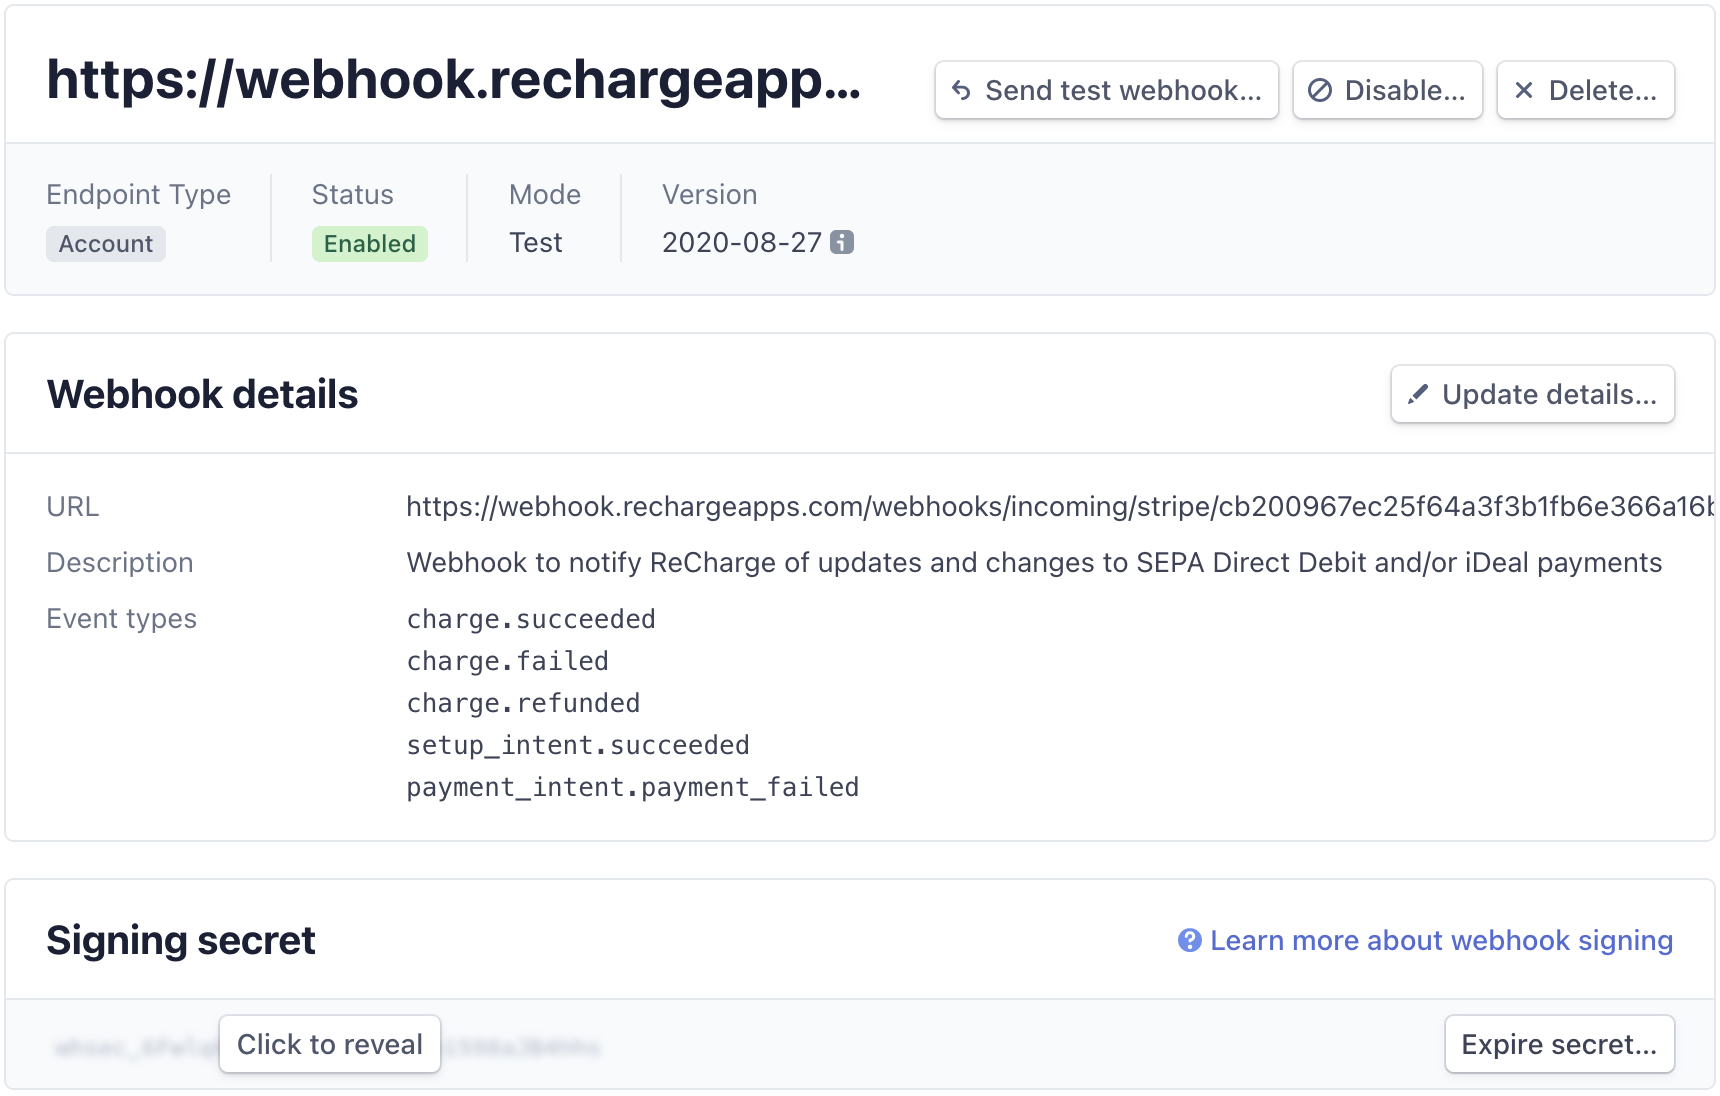Click the Signing secret heading
Image resolution: width=1720 pixels, height=1096 pixels.
click(x=181, y=940)
